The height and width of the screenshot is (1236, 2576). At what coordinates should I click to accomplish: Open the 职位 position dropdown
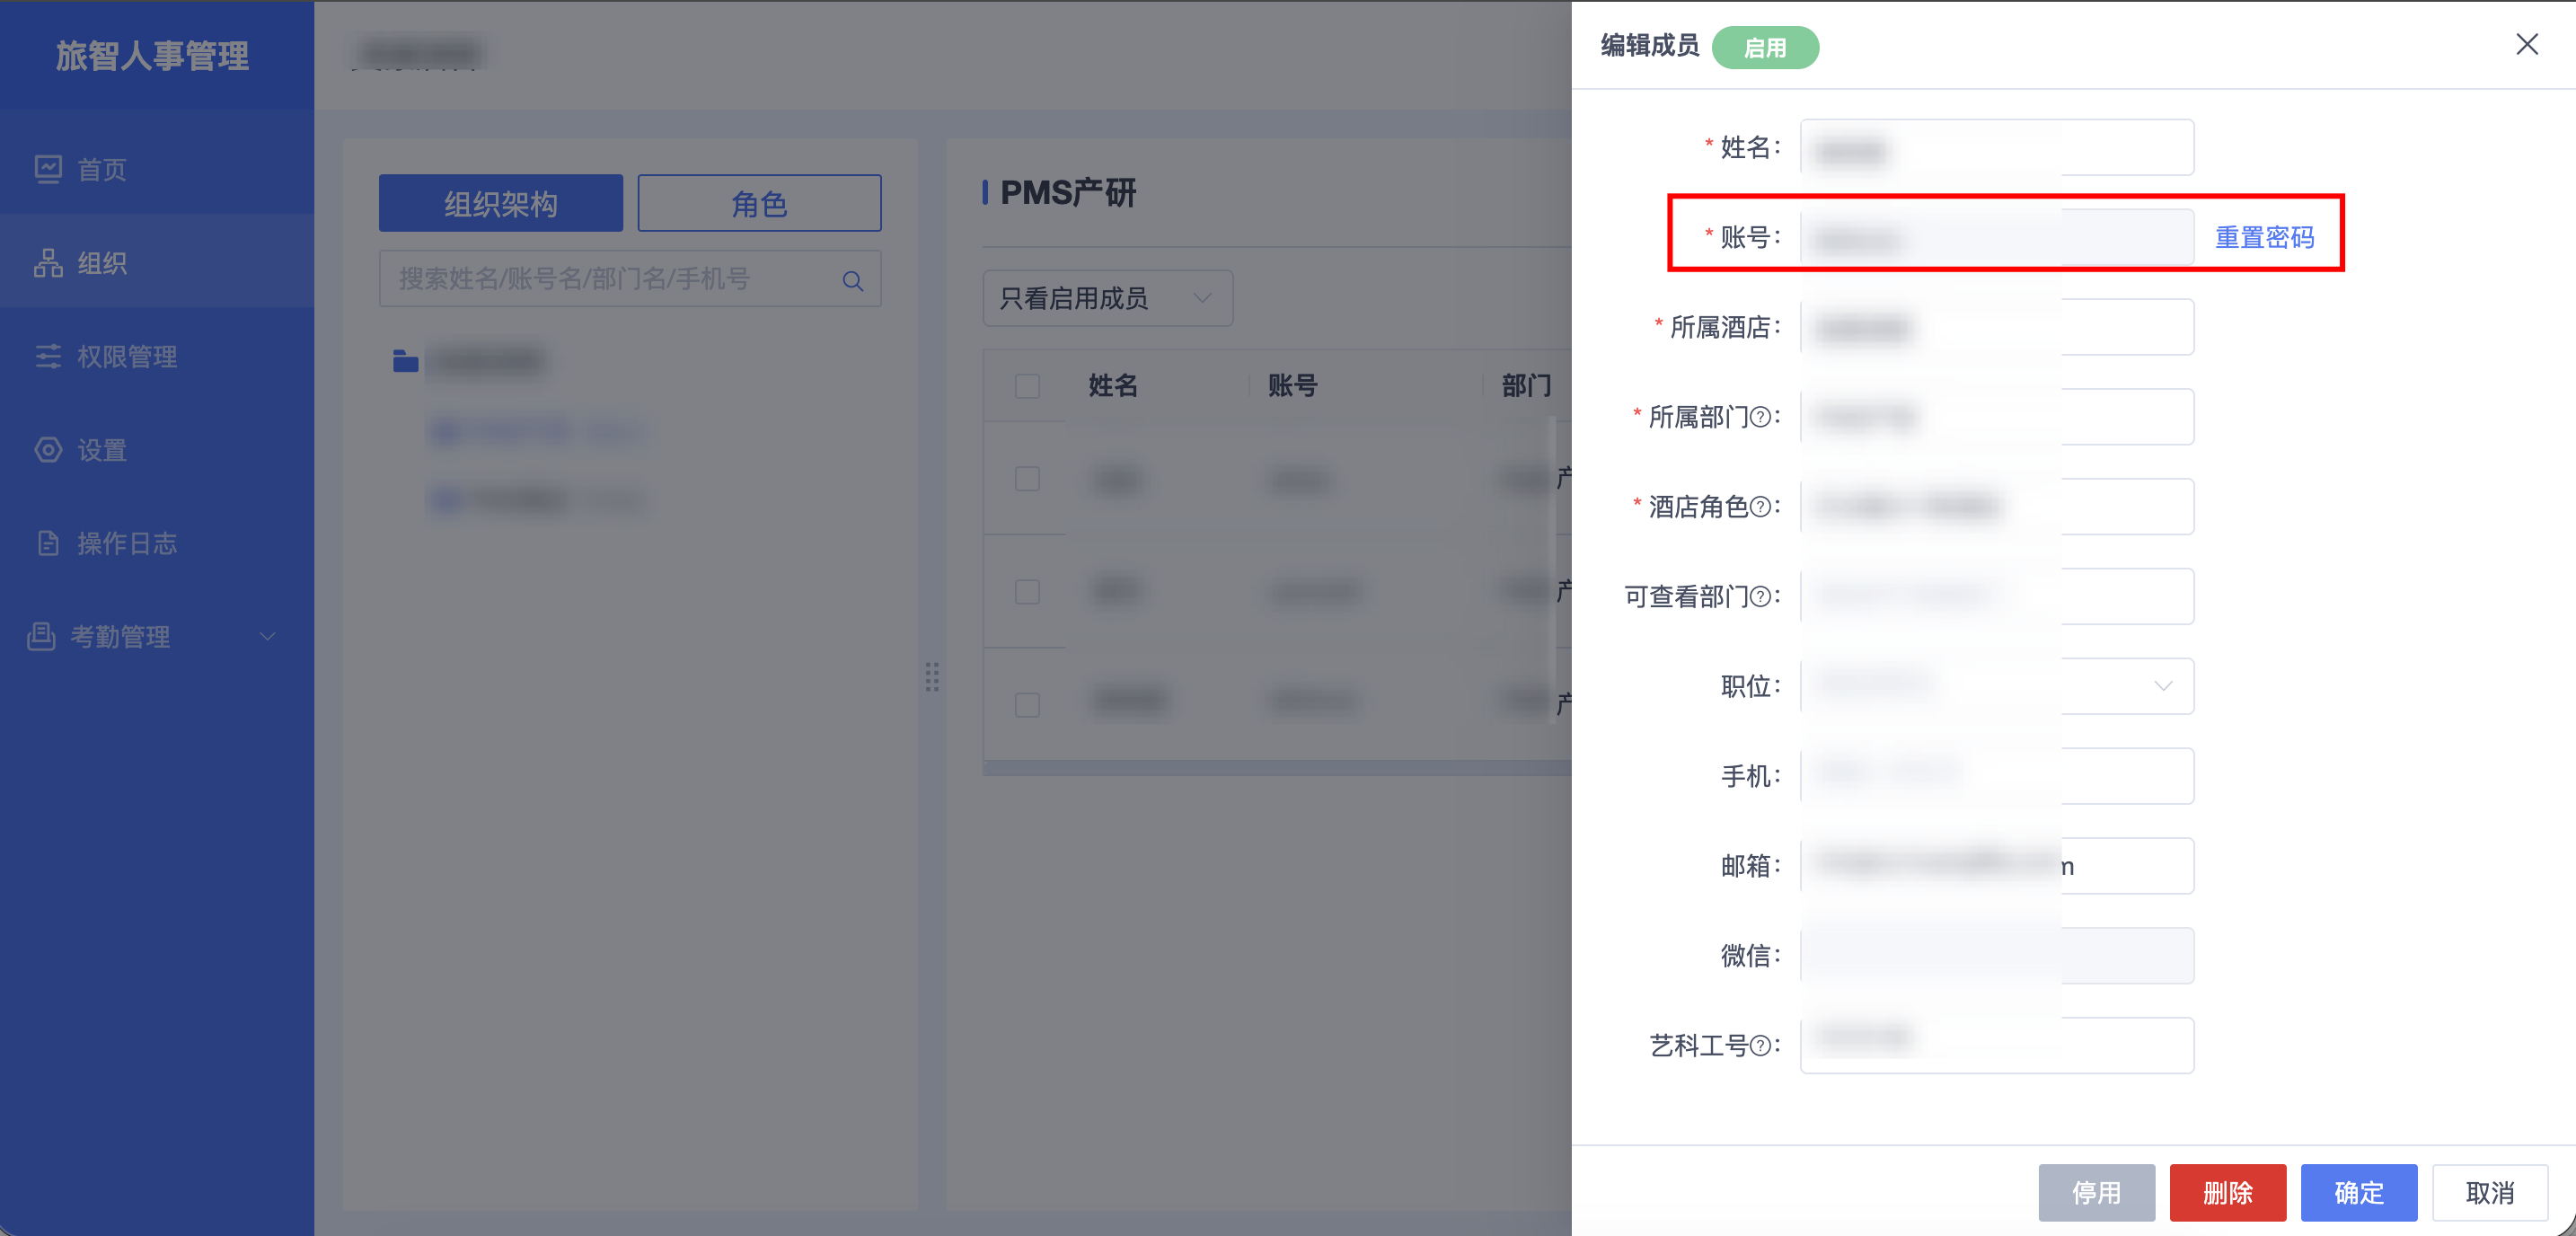tap(1997, 686)
